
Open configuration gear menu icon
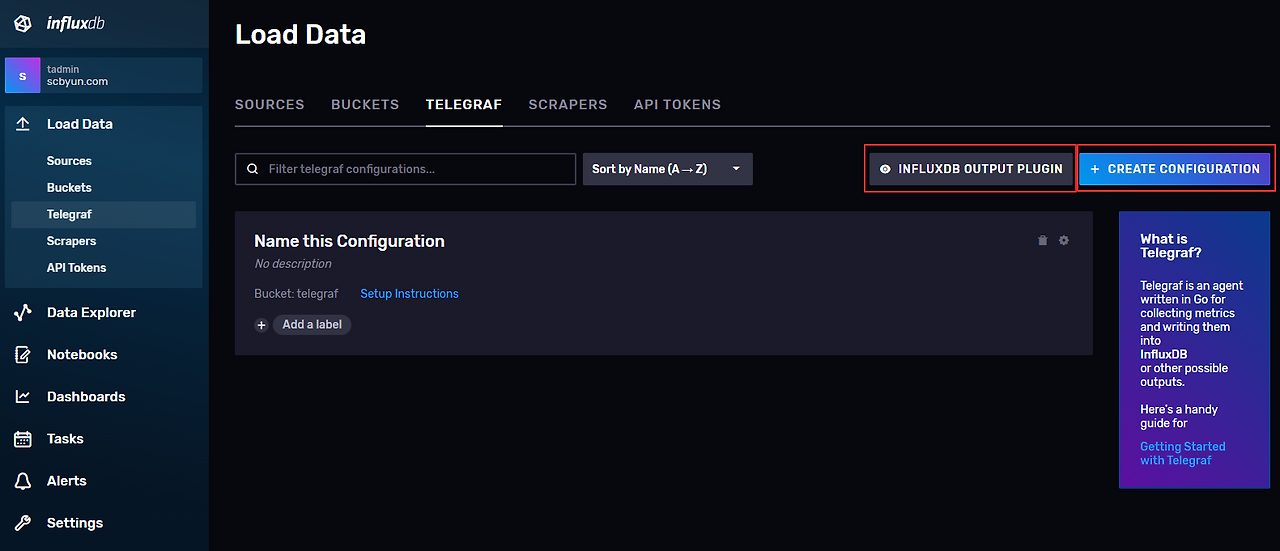[x=1064, y=240]
